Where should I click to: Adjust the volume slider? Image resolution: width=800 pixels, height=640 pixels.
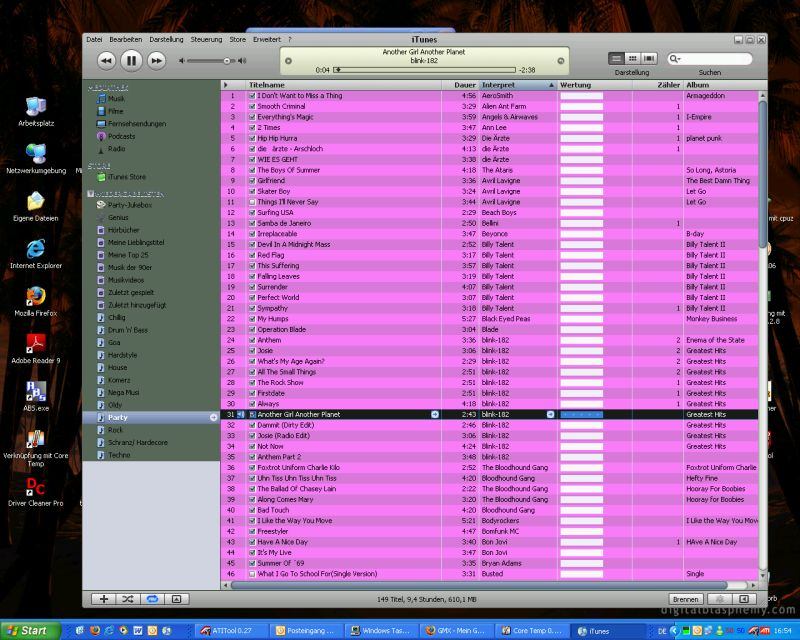click(210, 61)
